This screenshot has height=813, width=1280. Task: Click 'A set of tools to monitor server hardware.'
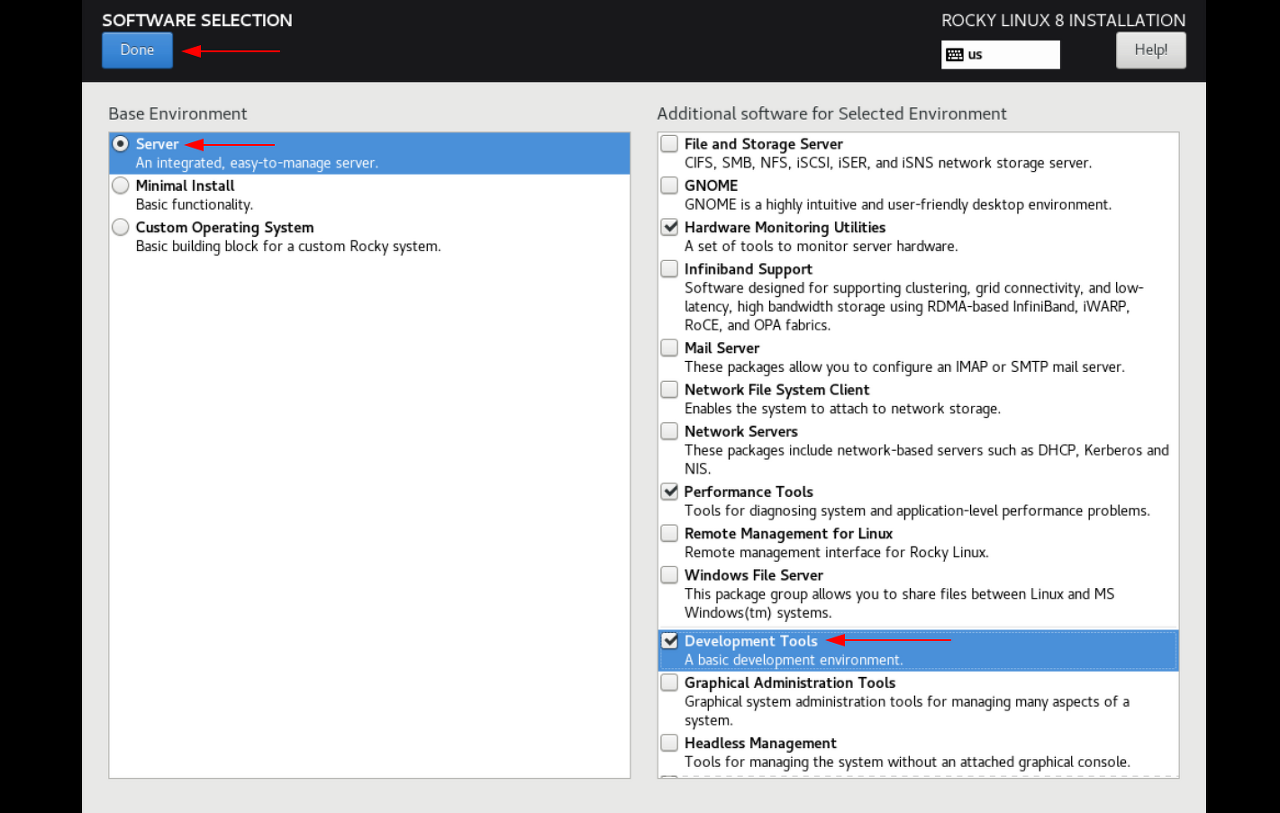[821, 246]
